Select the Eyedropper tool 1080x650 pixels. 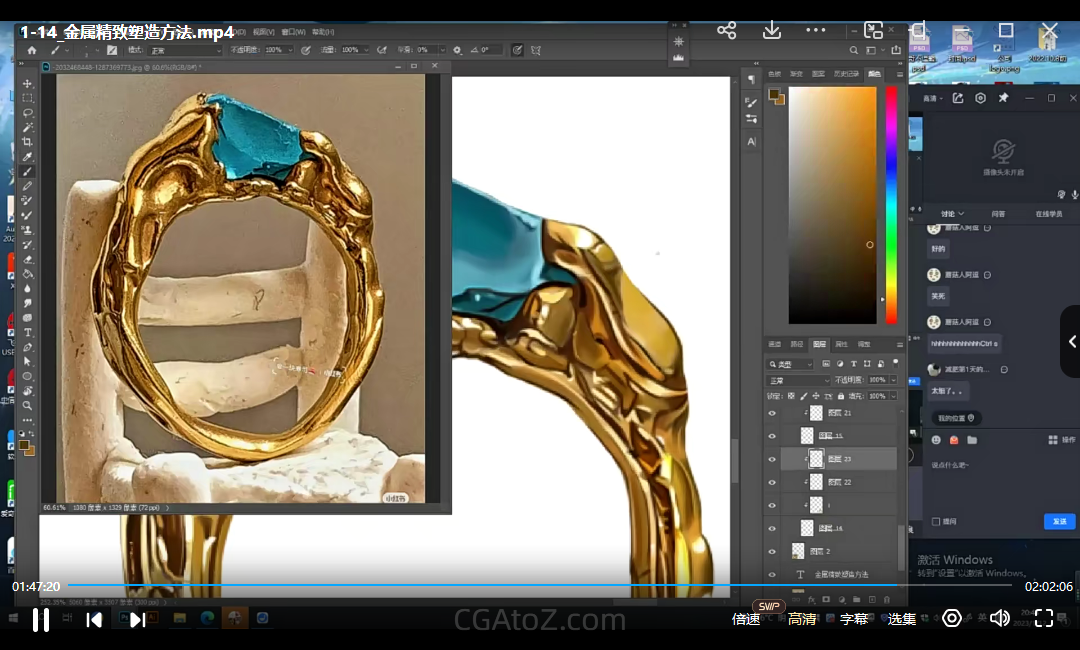click(x=28, y=157)
